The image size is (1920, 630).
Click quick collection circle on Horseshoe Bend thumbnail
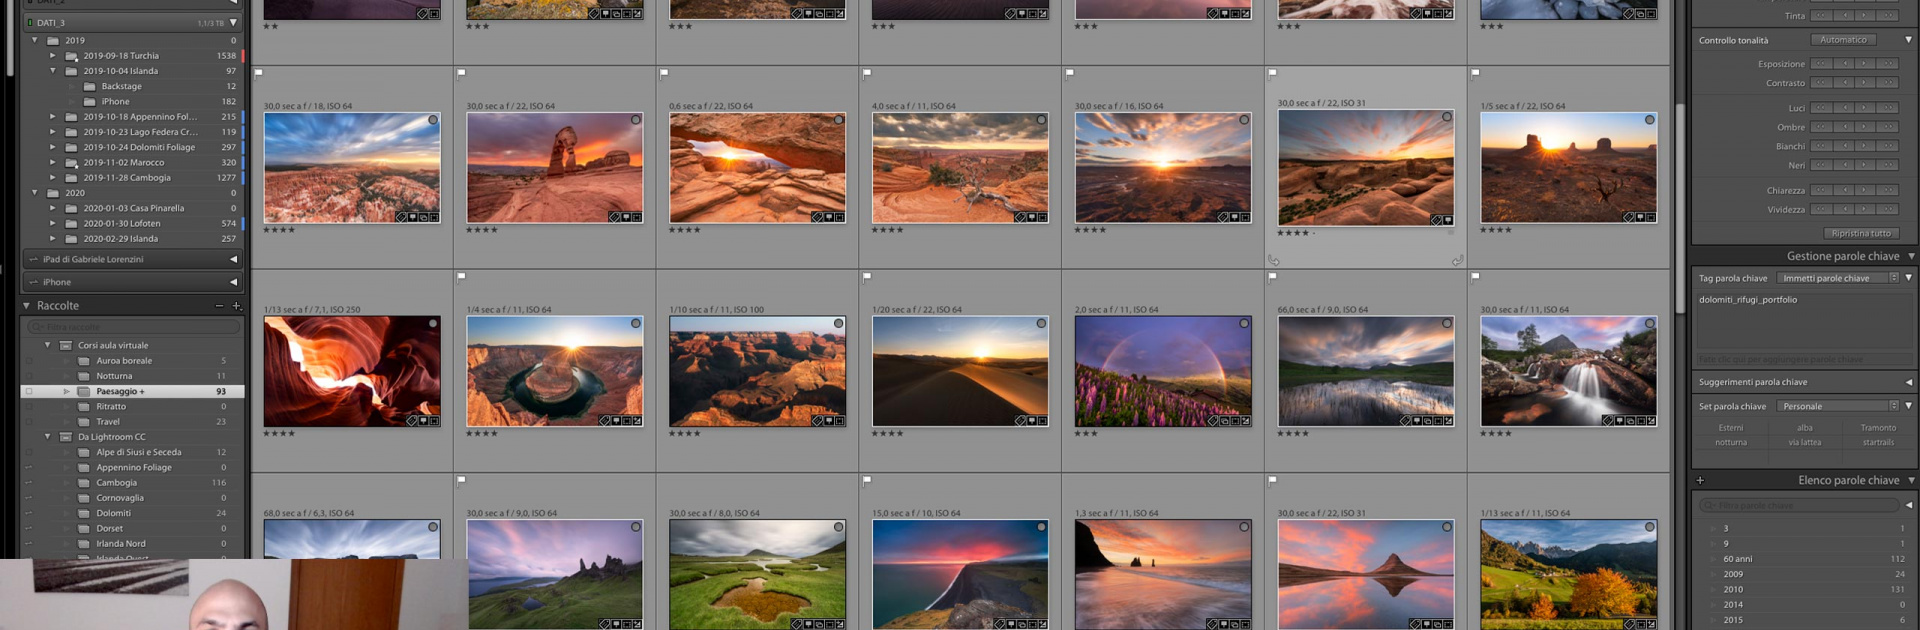636,324
